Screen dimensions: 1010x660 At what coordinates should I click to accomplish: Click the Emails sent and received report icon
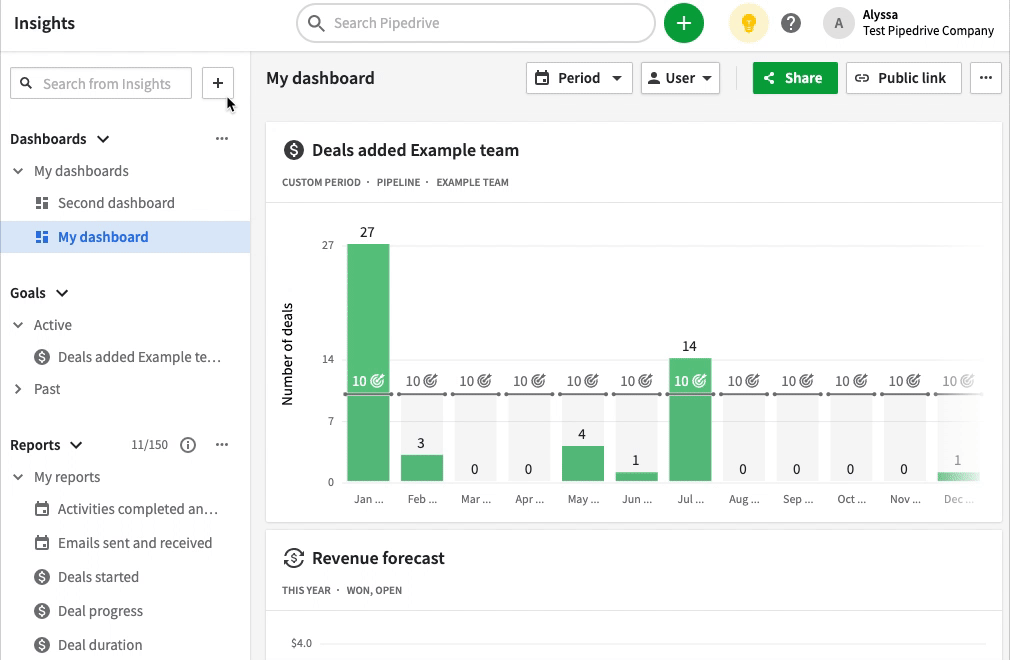click(41, 542)
